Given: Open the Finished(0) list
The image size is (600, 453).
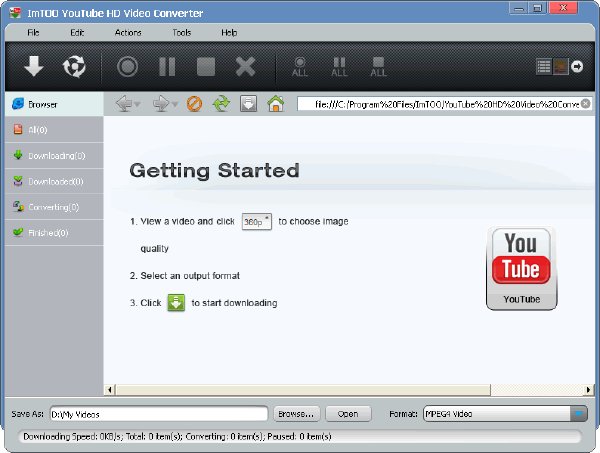Looking at the screenshot, I should coord(54,233).
